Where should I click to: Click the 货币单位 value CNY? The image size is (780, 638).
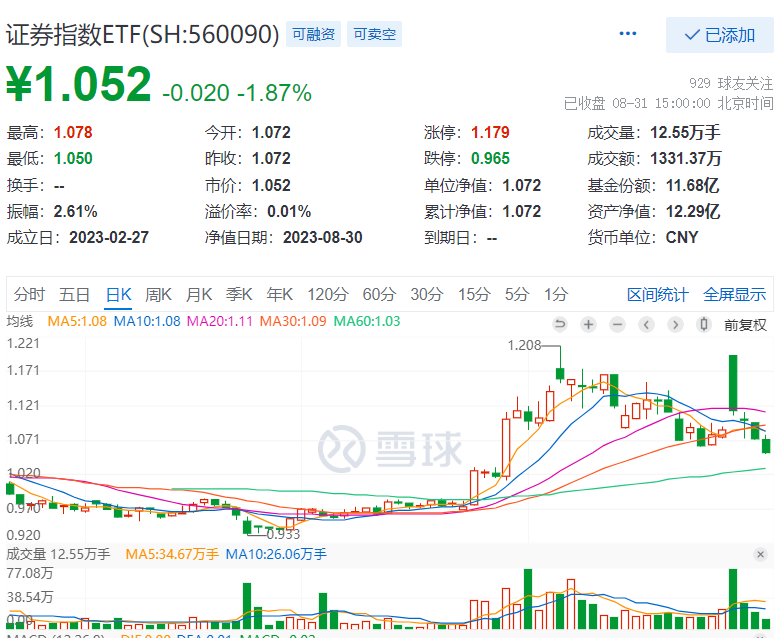tap(682, 237)
